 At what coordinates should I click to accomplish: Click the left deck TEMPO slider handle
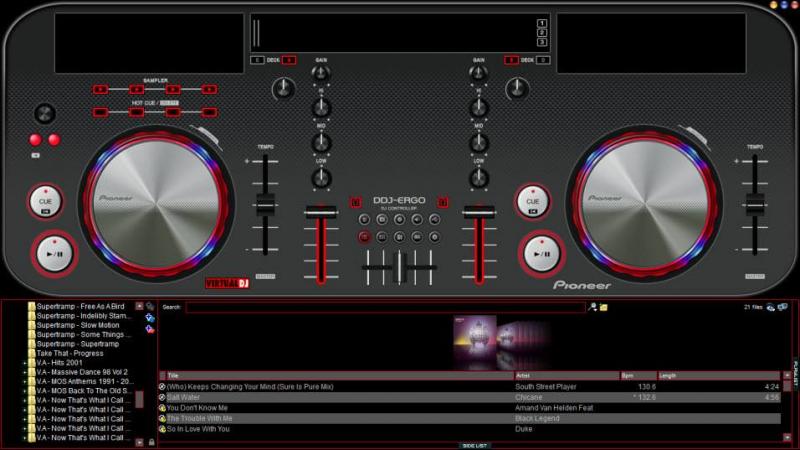265,205
